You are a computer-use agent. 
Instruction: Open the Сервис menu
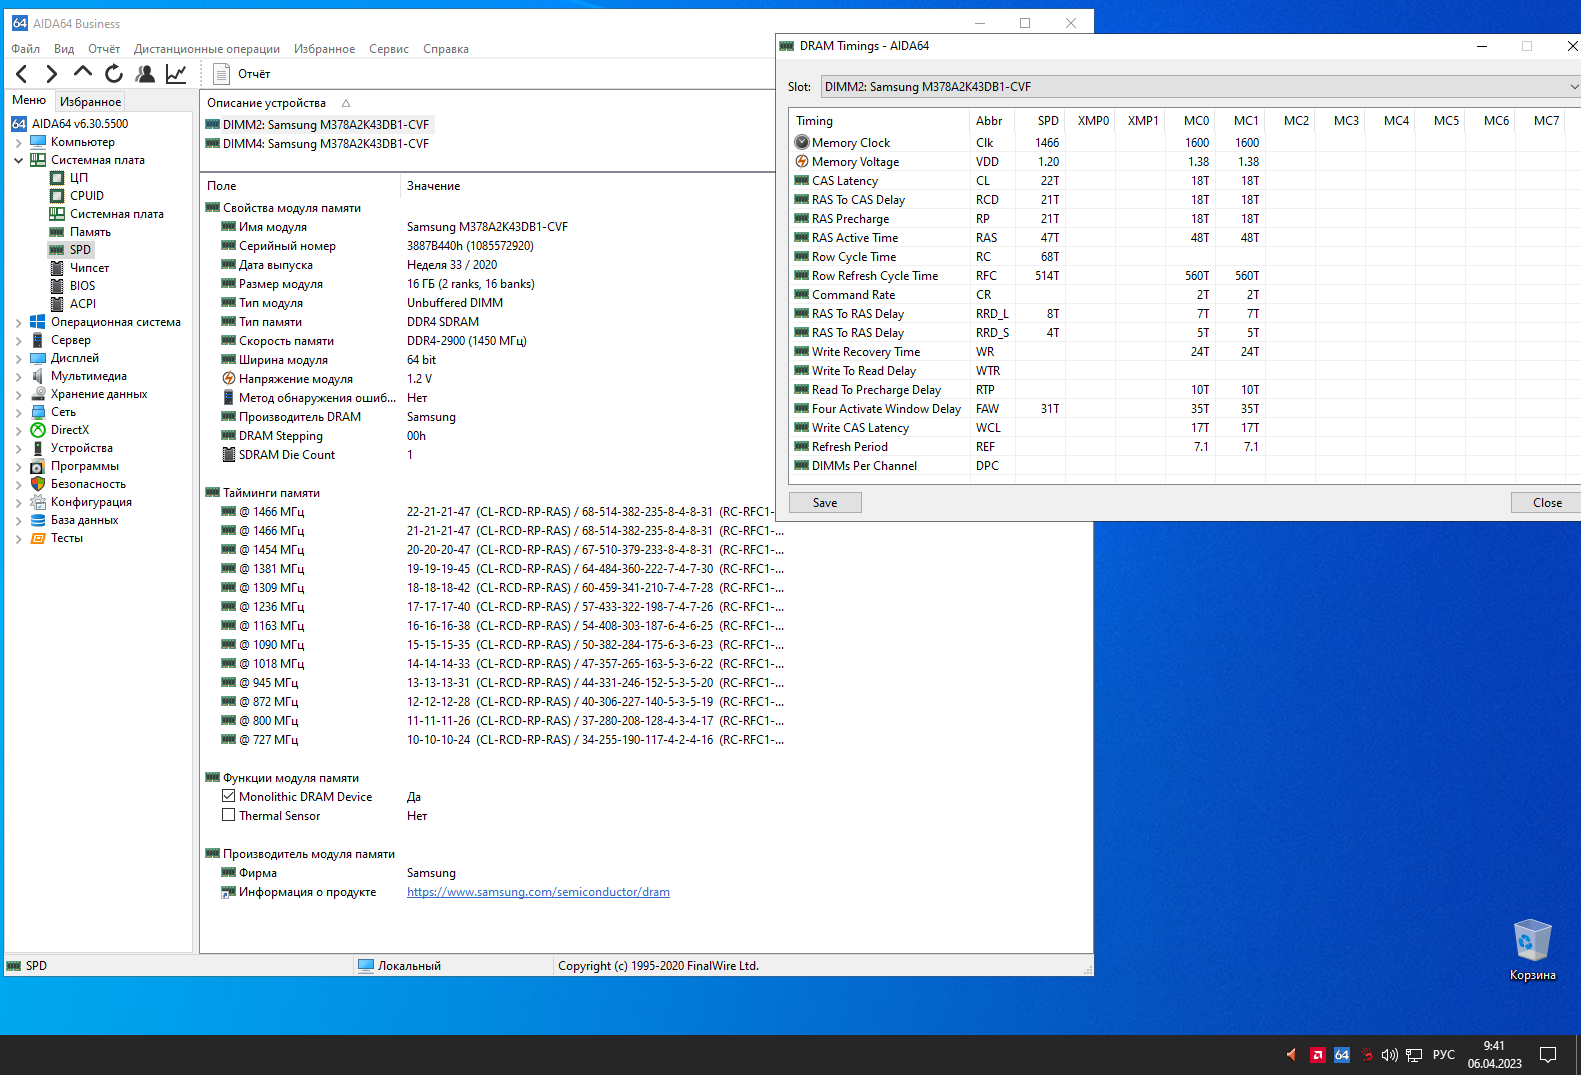point(389,49)
